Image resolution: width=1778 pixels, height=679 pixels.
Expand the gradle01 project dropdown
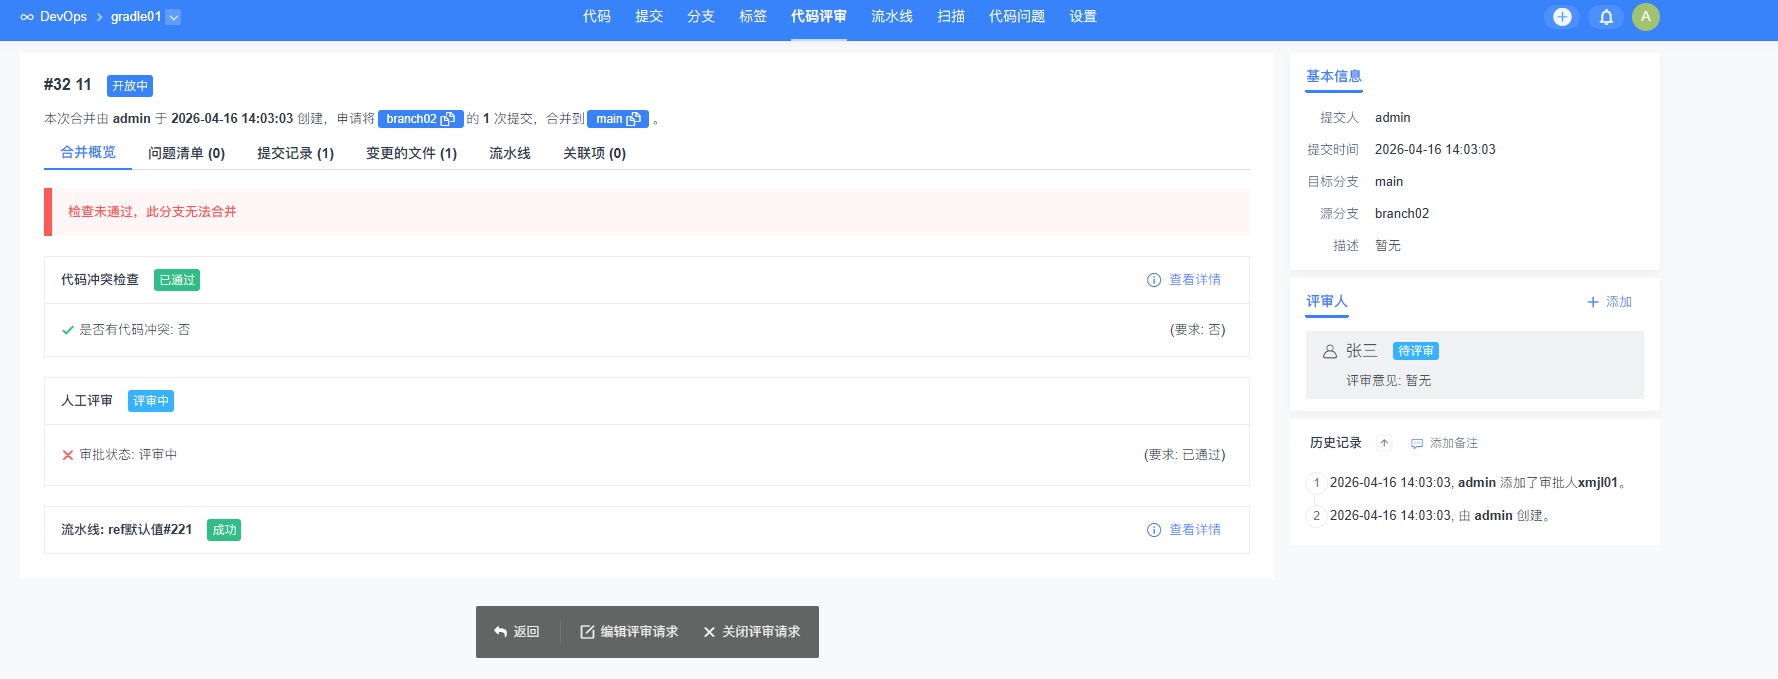[x=173, y=17]
